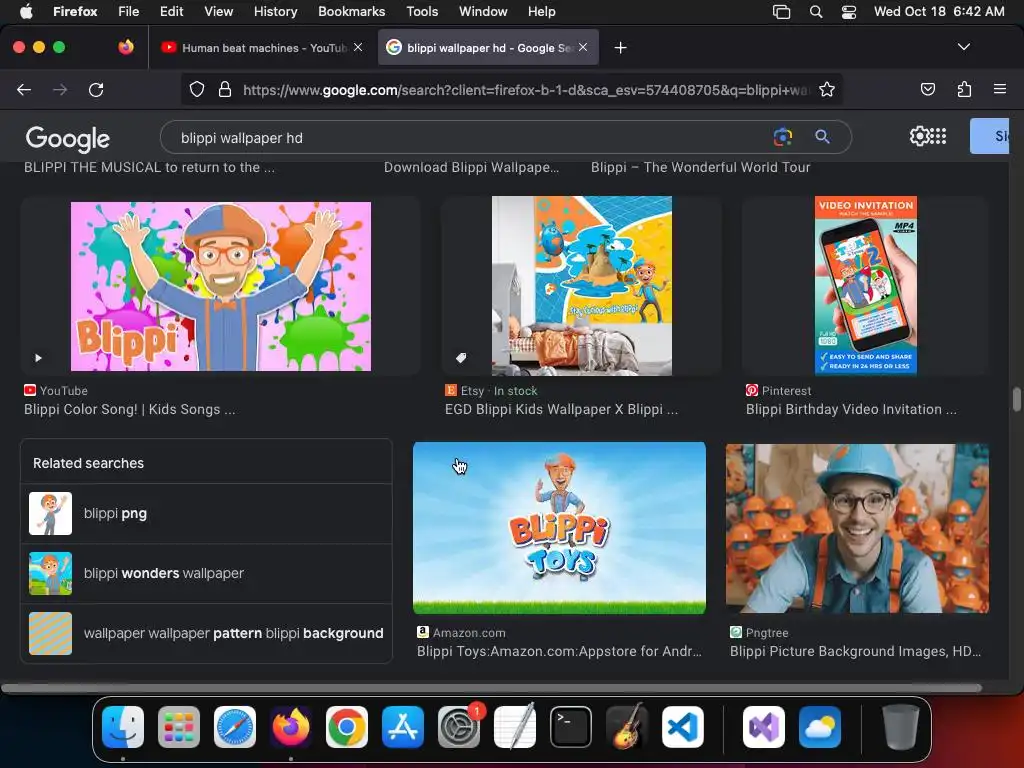Open the Pocket save icon
The width and height of the screenshot is (1024, 768).
coord(927,89)
